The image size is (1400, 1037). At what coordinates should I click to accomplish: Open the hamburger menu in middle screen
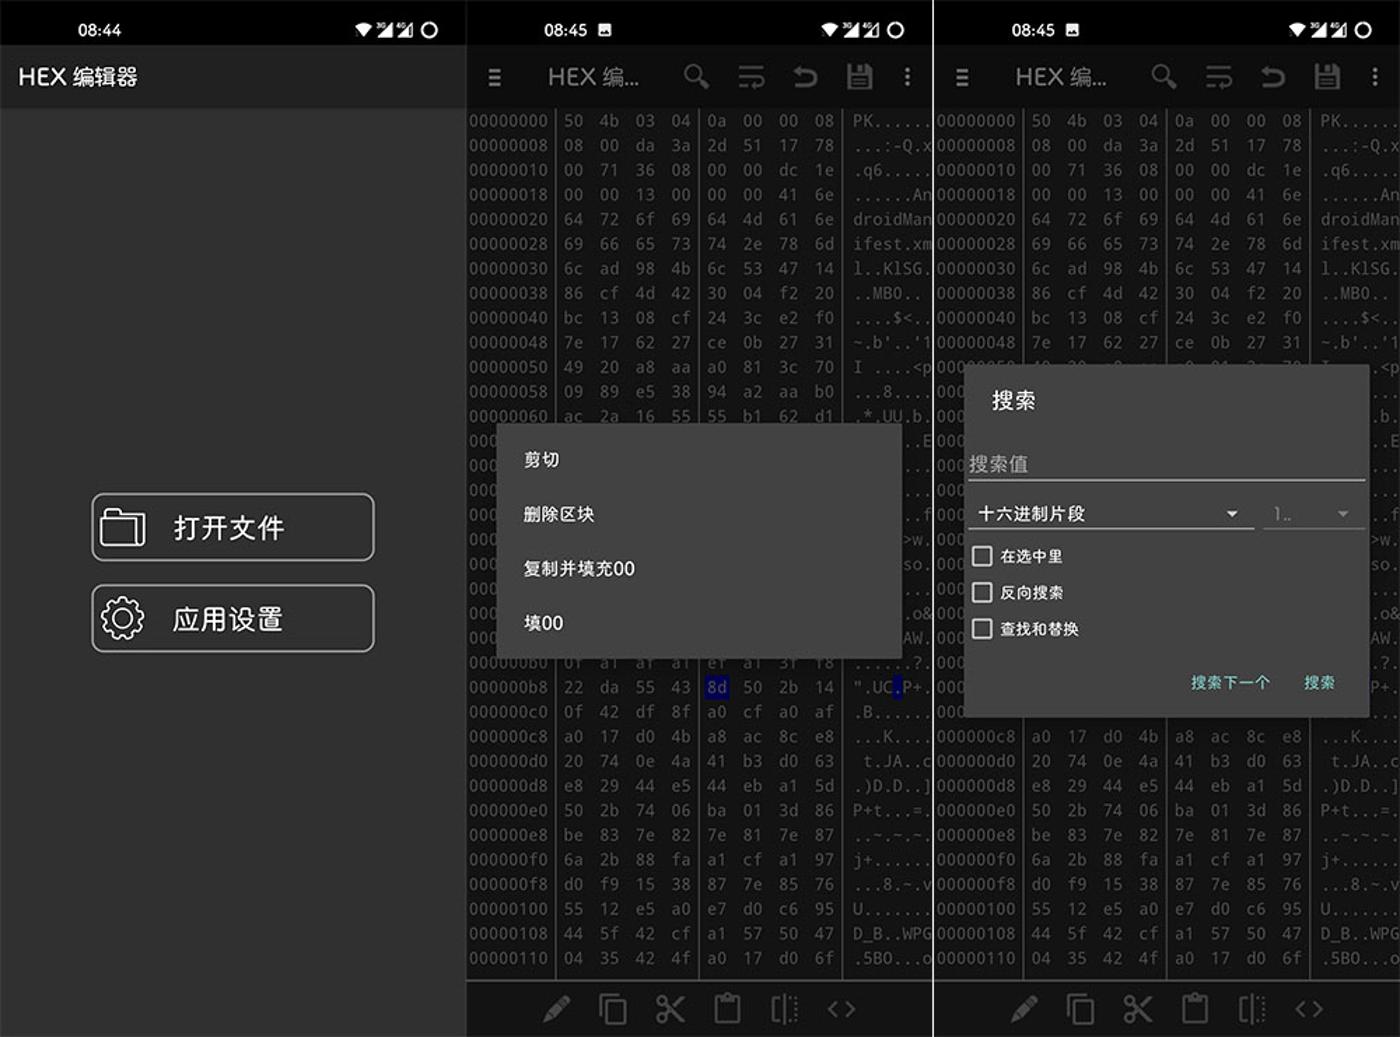[494, 77]
